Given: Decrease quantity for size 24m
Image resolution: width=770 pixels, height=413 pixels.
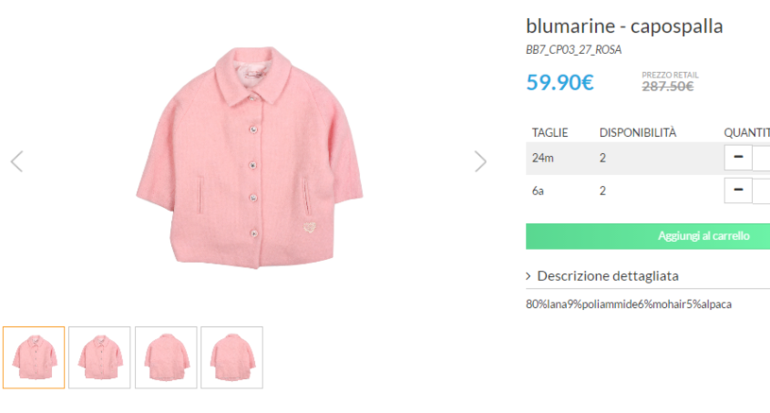Looking at the screenshot, I should (738, 158).
